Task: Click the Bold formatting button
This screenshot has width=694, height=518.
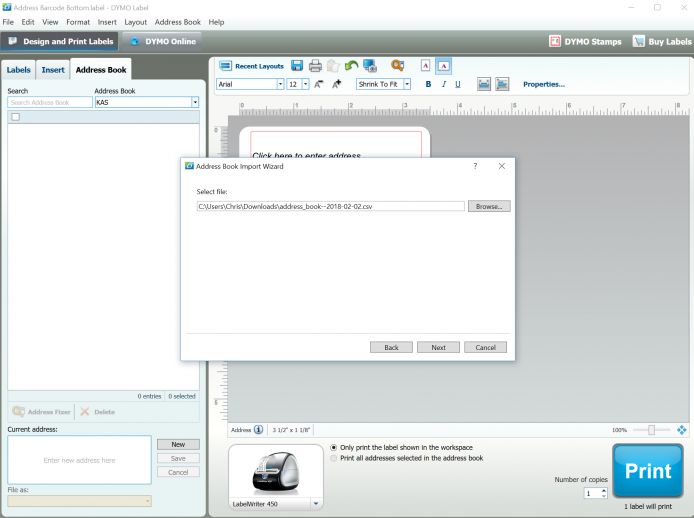Action: click(x=428, y=84)
